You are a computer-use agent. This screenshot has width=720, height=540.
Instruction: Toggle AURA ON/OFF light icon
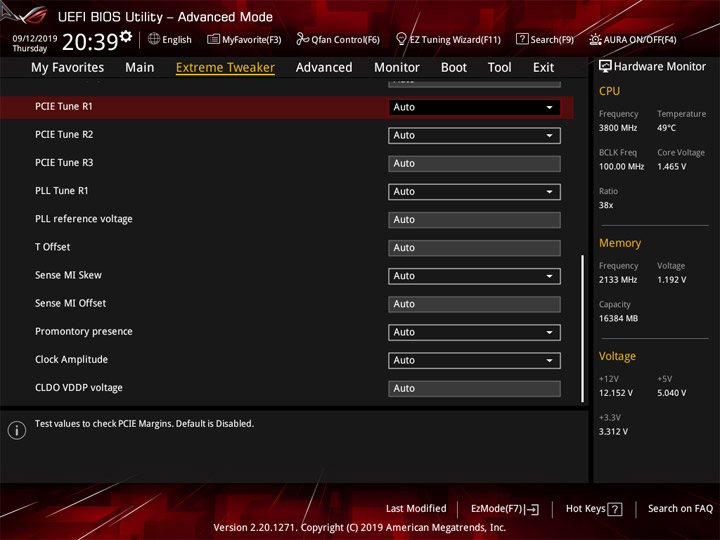click(x=595, y=39)
